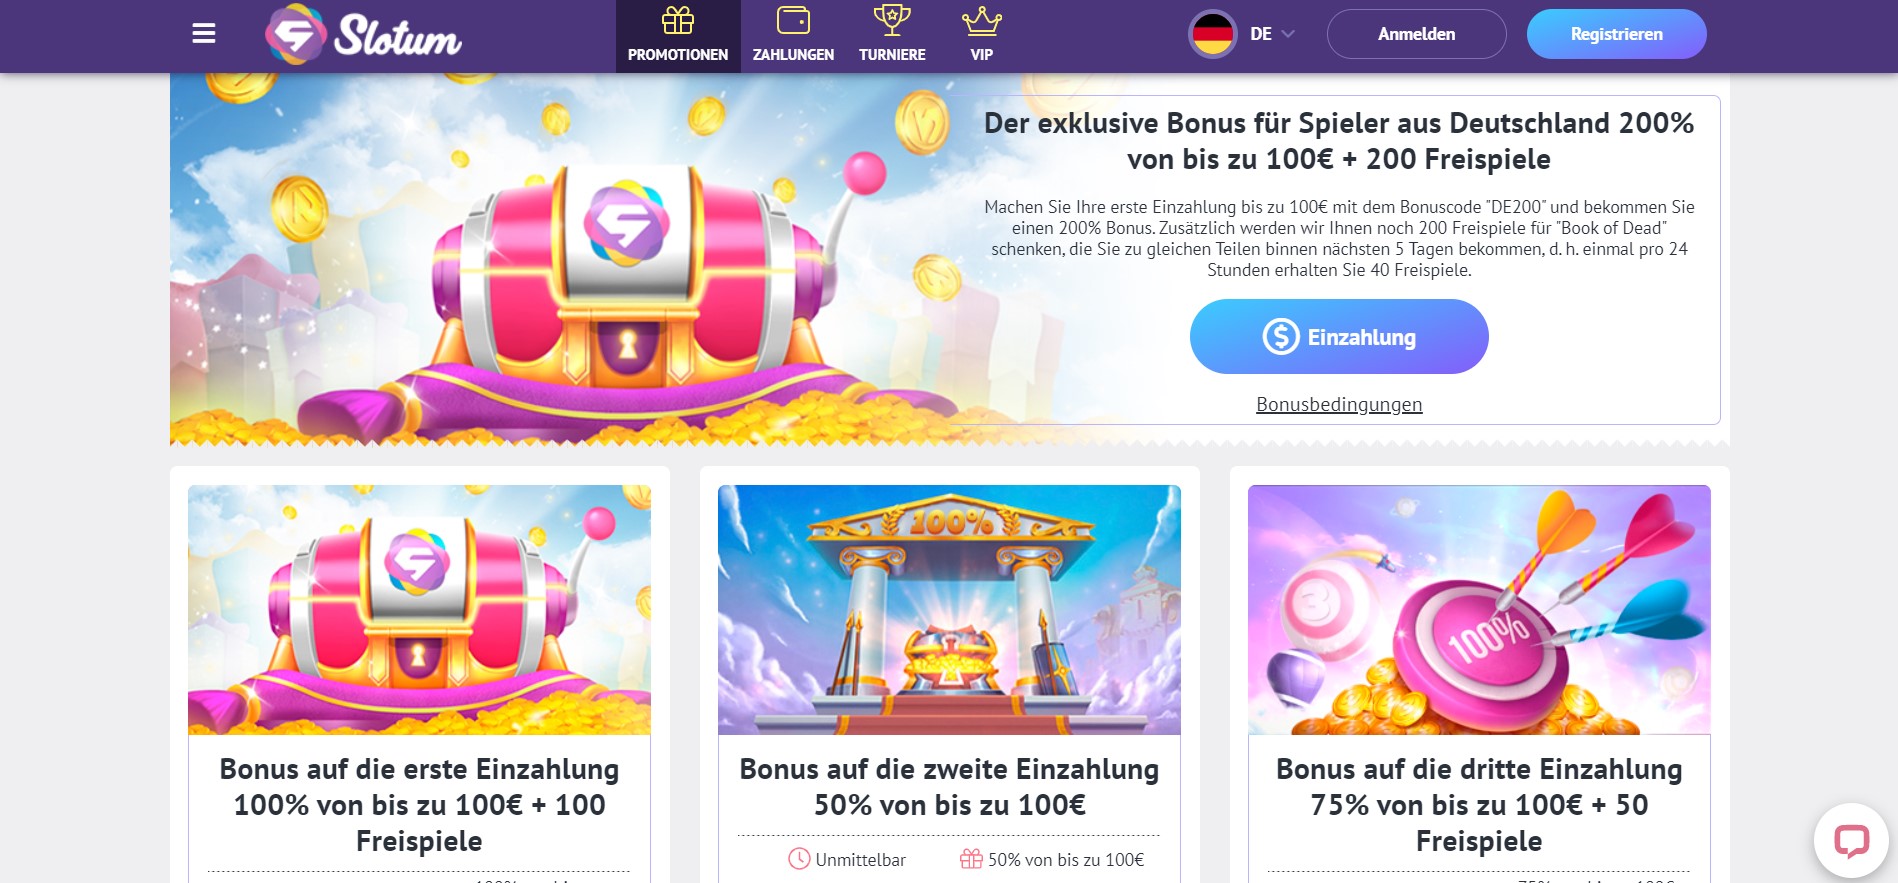Switch to the Turniere tab
This screenshot has width=1898, height=883.
coord(892,37)
